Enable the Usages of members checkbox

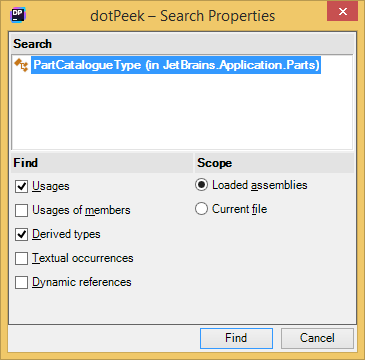(21, 211)
